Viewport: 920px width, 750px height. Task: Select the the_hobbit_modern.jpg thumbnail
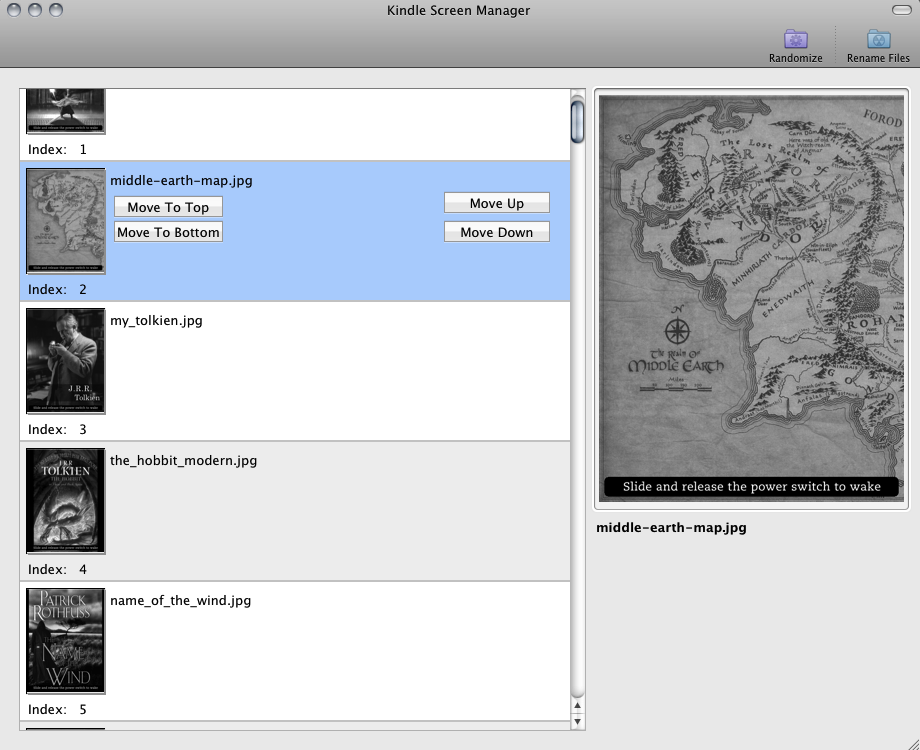[x=66, y=501]
